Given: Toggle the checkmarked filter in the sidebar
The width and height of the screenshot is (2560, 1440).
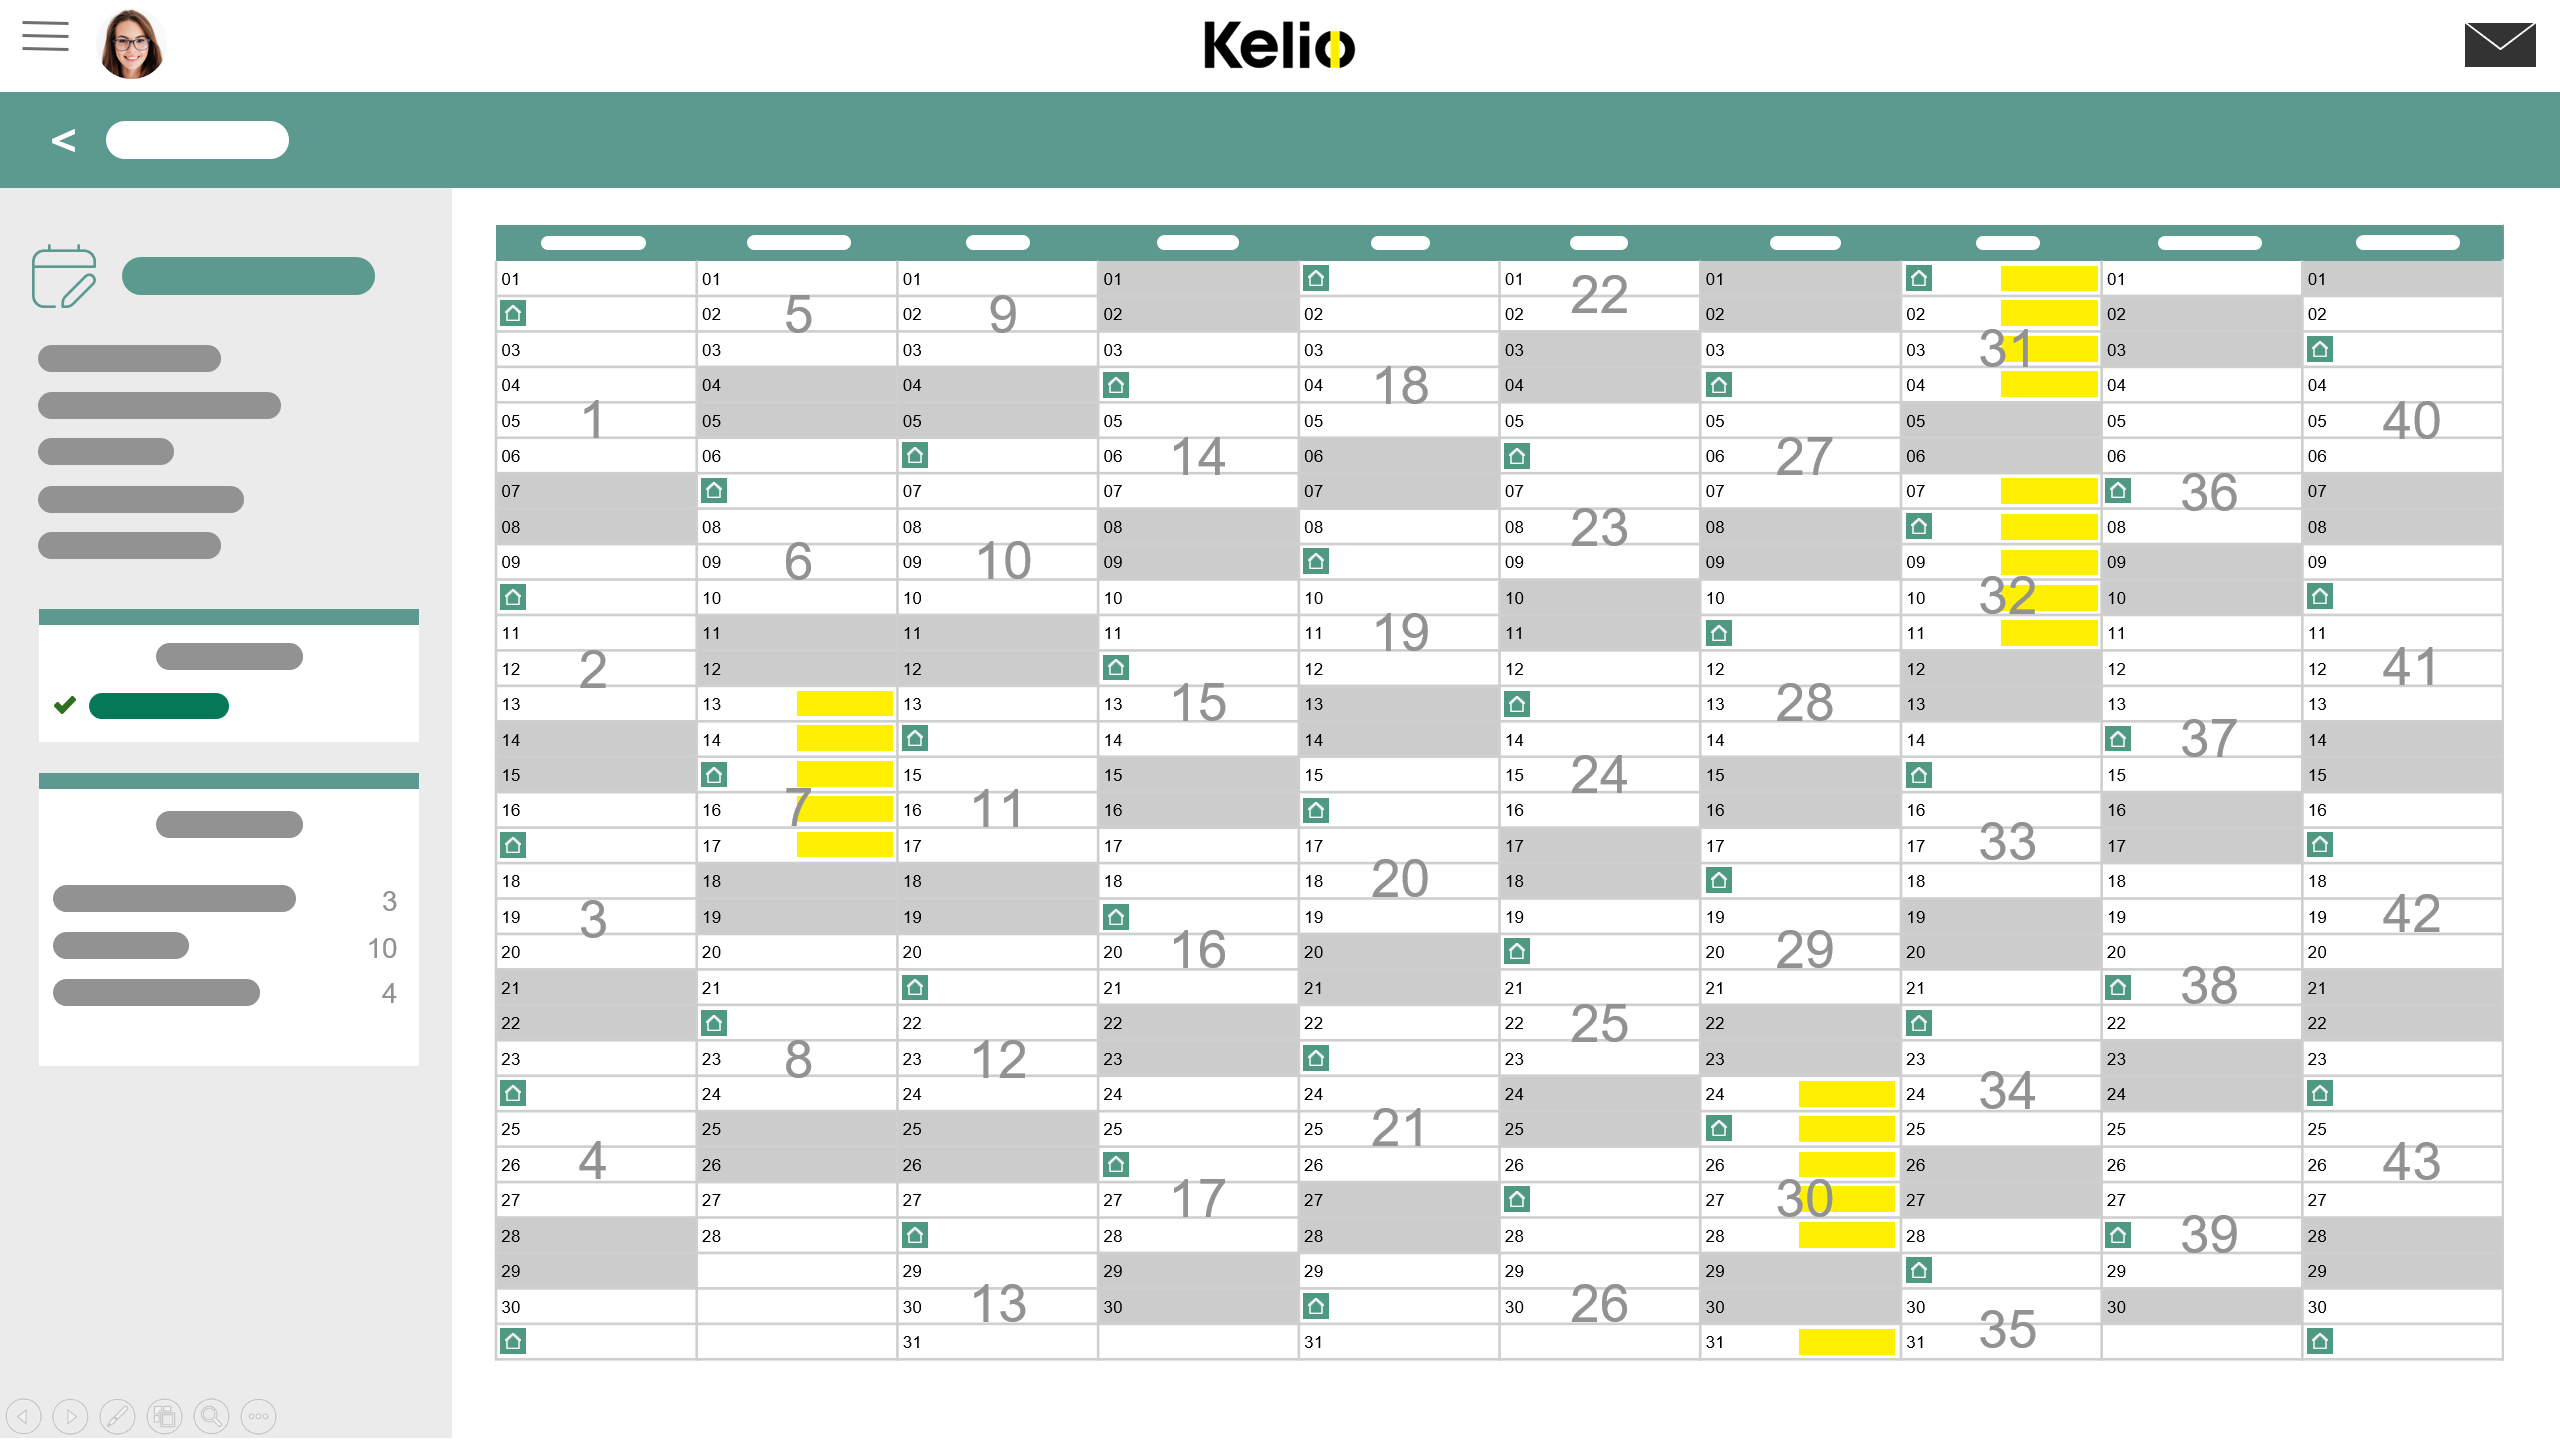Looking at the screenshot, I should (x=160, y=705).
